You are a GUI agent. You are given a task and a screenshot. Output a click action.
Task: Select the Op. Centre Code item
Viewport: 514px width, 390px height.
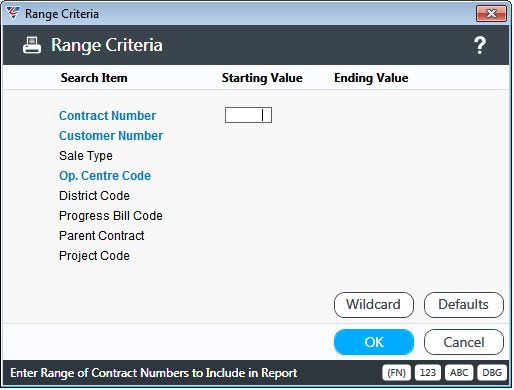(x=105, y=176)
